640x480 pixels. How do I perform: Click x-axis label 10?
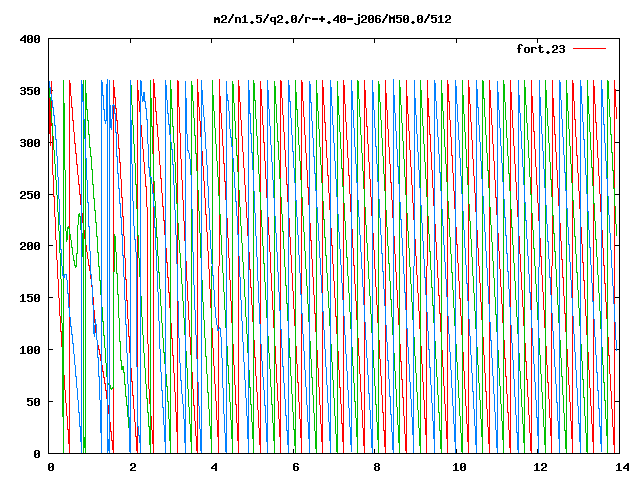(x=460, y=467)
